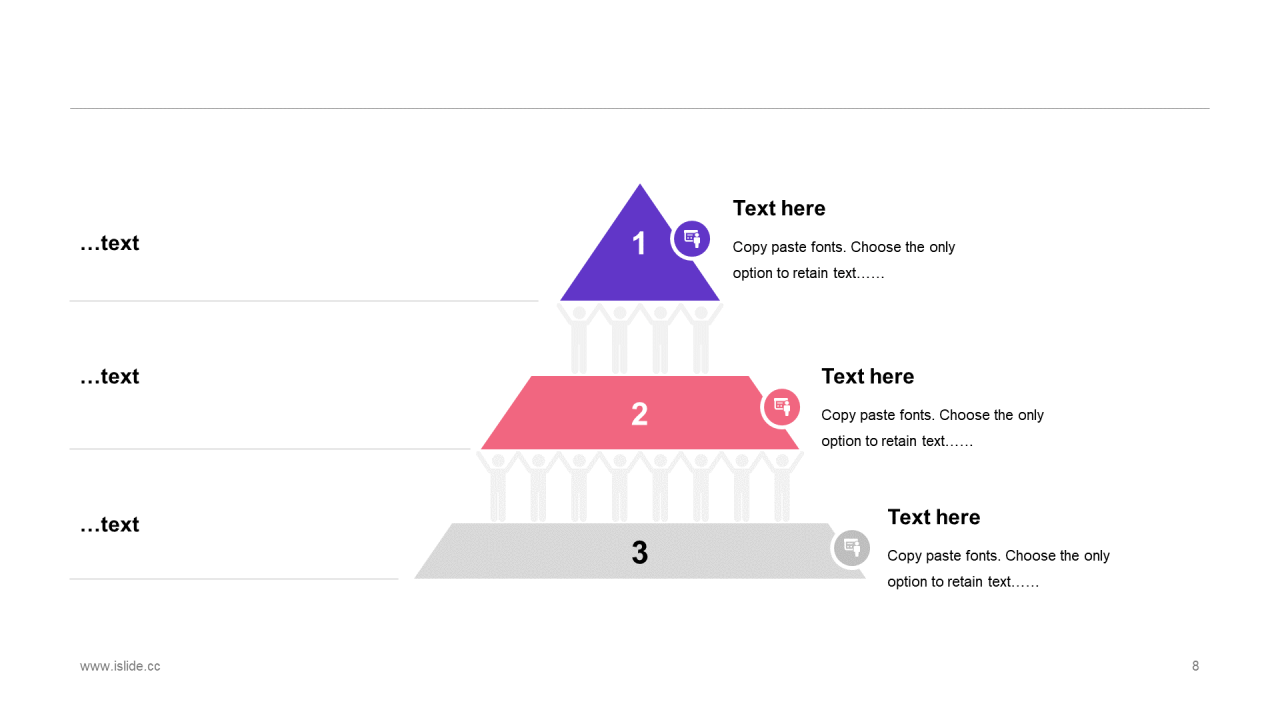1280x720 pixels.
Task: Click the pink trapezoid labeled 2
Action: 640,413
